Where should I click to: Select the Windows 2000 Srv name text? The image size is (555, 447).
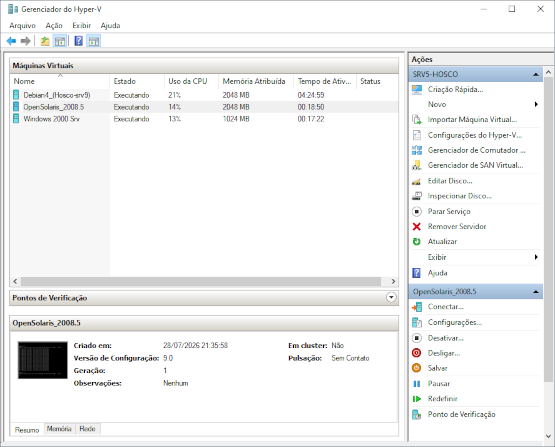52,119
